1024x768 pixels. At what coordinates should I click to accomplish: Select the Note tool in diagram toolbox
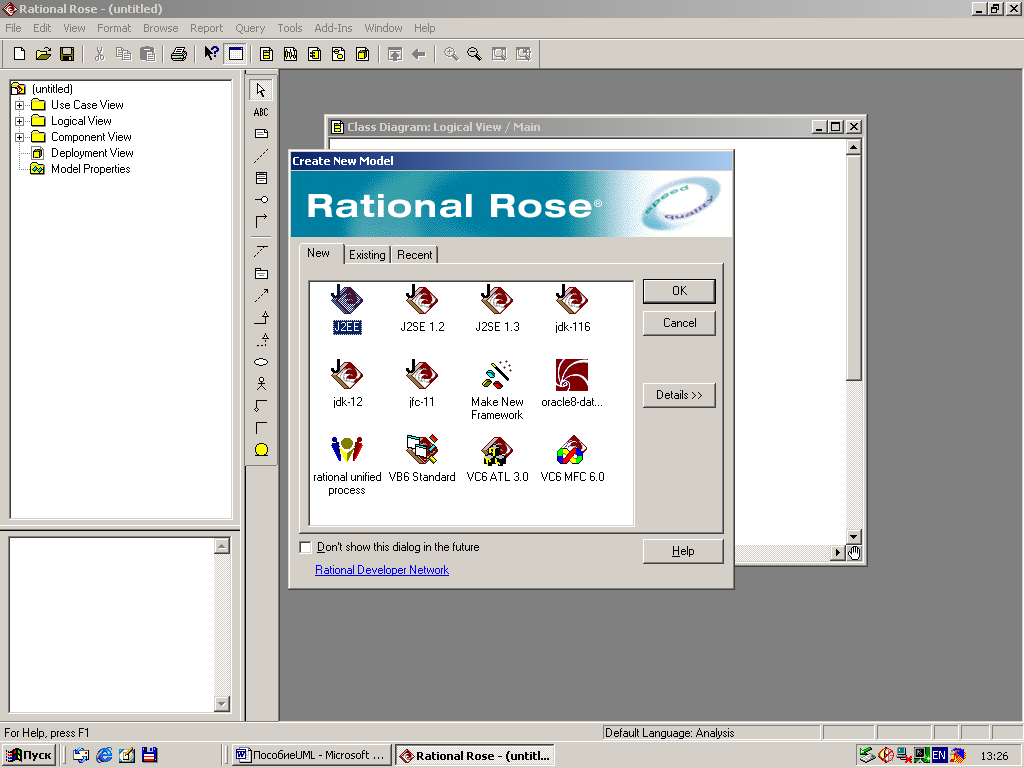261,133
